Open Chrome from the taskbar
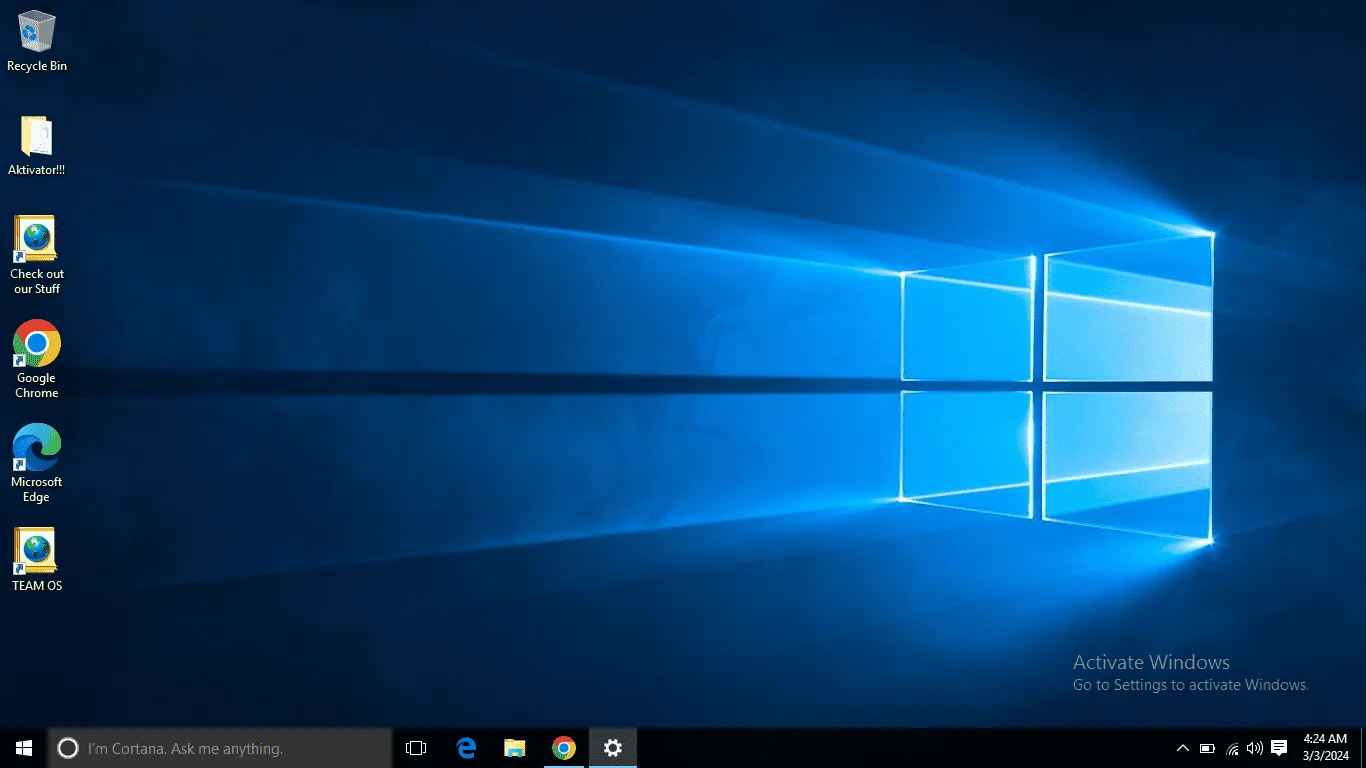Image resolution: width=1366 pixels, height=768 pixels. tap(564, 748)
